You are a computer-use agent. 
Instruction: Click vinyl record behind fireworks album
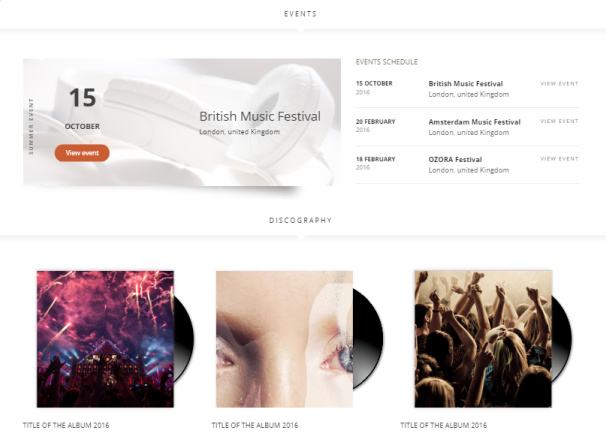[184, 339]
